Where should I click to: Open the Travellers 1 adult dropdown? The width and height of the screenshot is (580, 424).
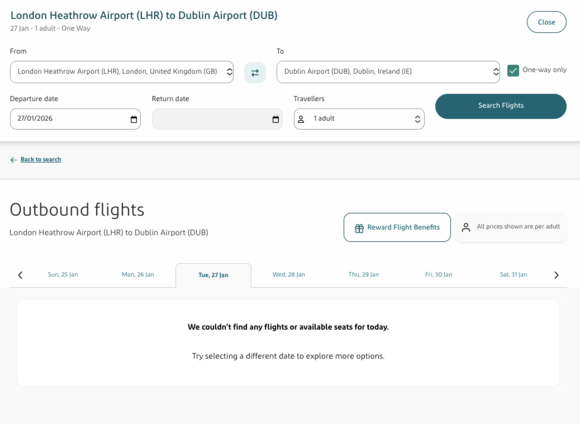[x=359, y=119]
